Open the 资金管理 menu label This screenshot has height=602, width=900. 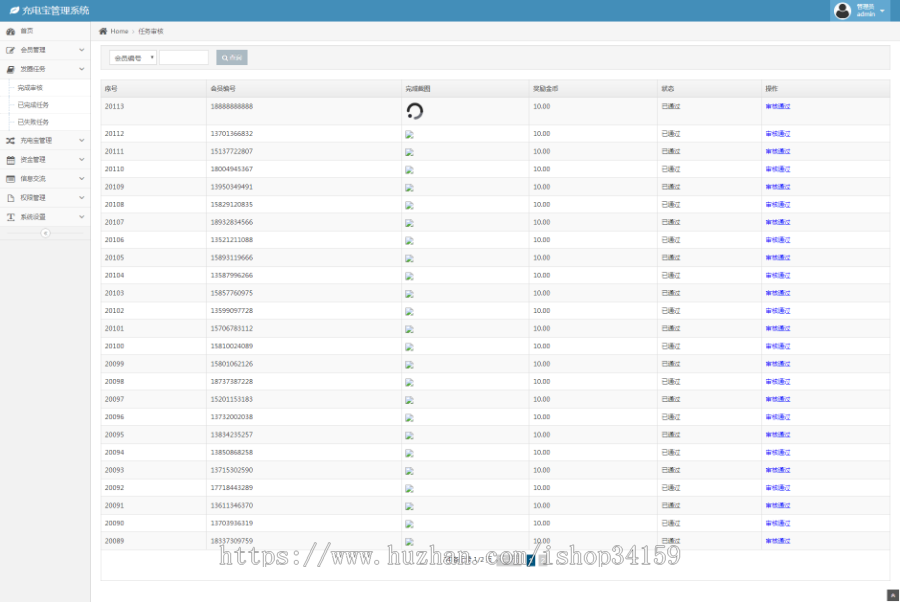pos(33,160)
